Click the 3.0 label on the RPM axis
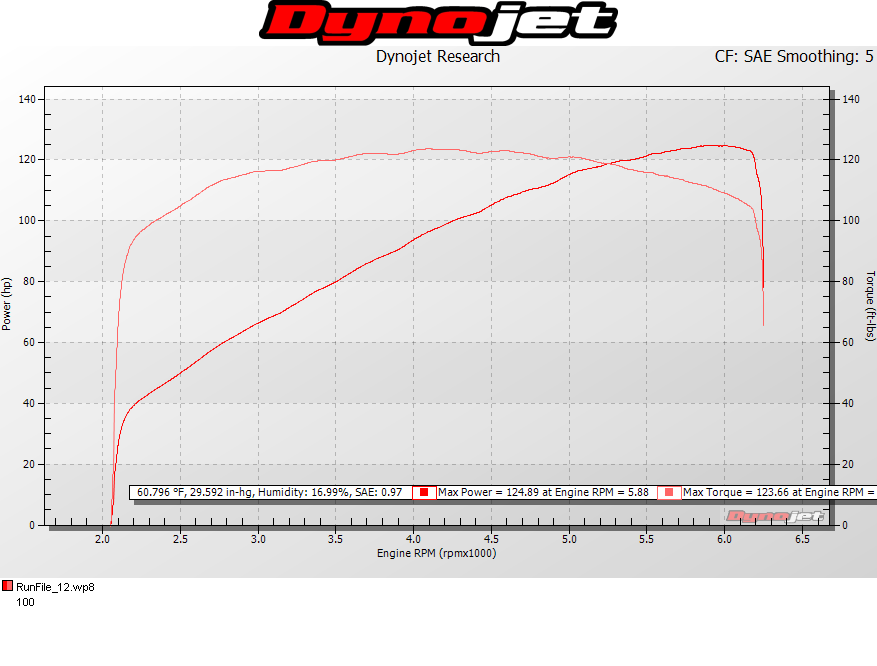The height and width of the screenshot is (666, 877). pos(258,539)
